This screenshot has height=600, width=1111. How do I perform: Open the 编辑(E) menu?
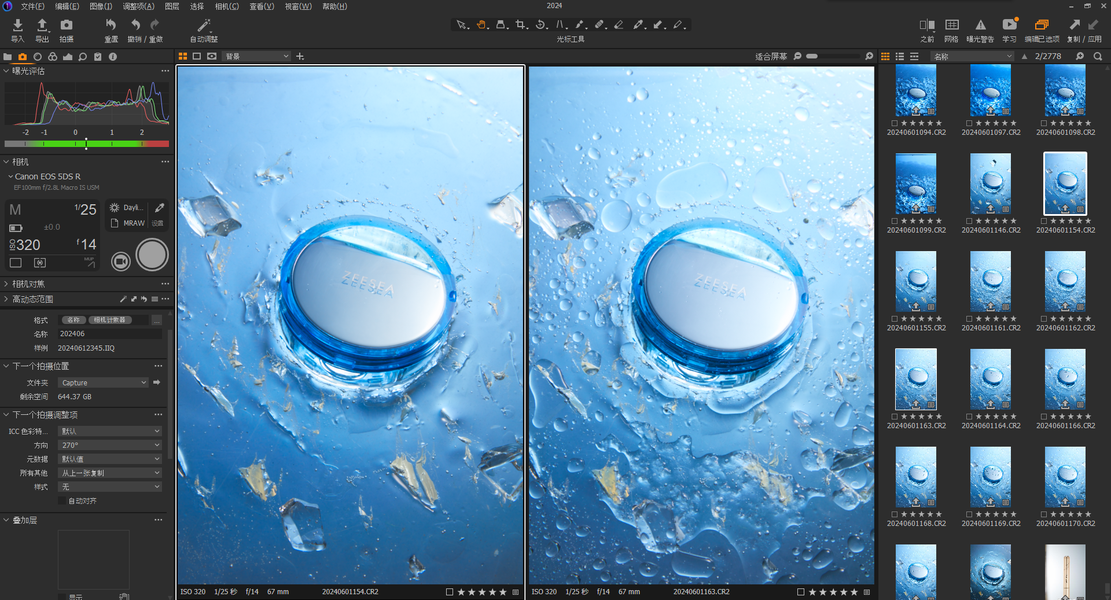tap(67, 6)
